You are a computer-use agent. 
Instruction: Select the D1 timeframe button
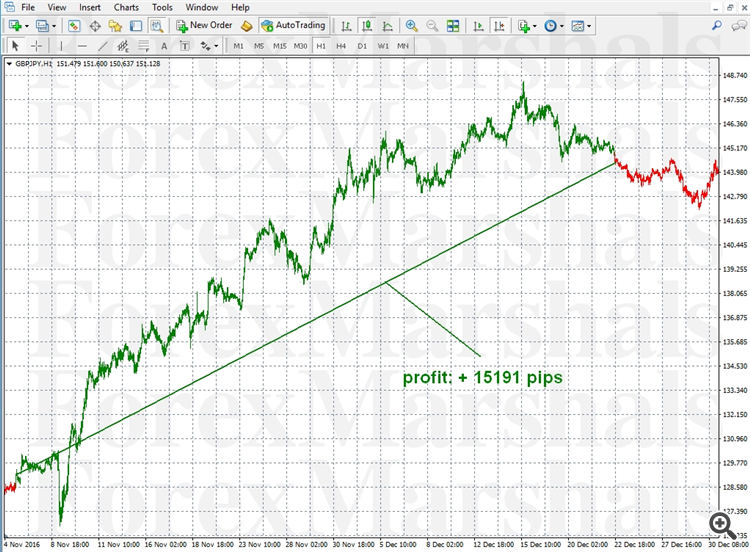click(362, 46)
